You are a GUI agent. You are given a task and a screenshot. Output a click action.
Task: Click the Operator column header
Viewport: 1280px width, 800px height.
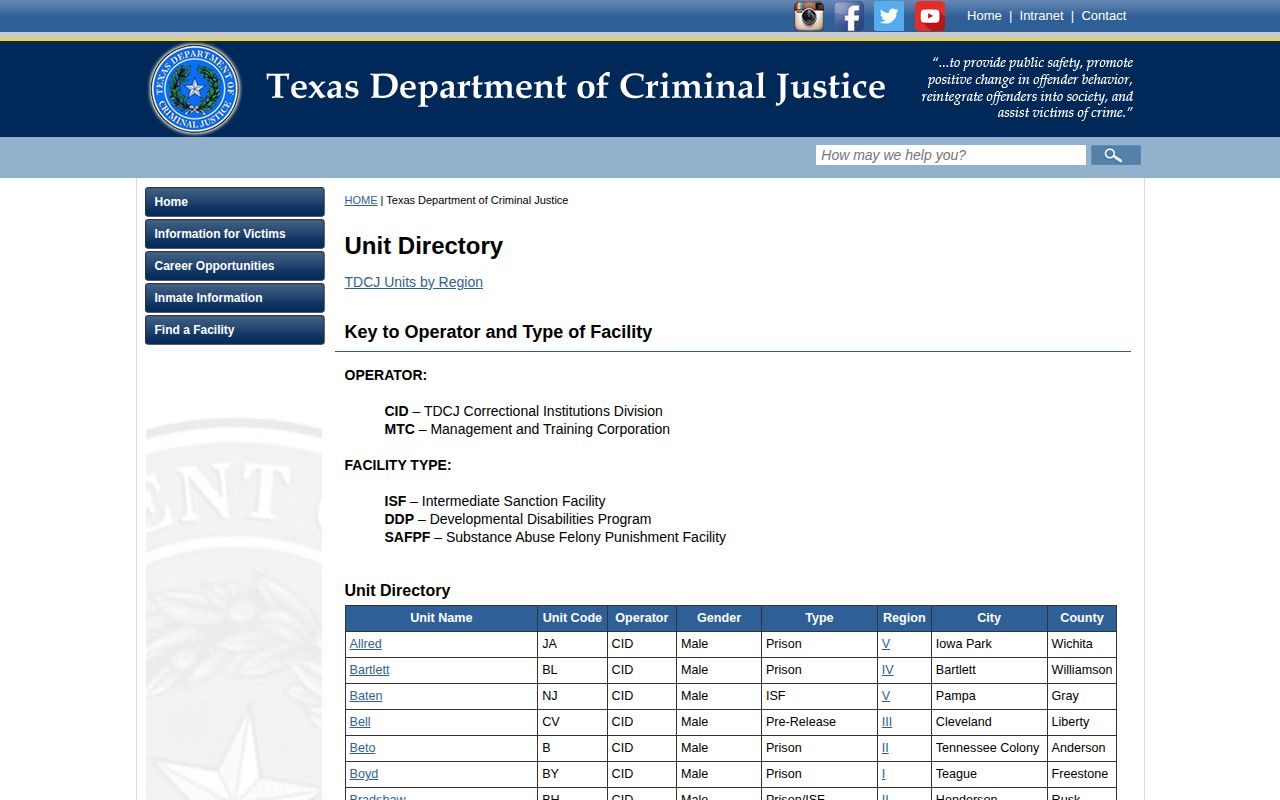tap(642, 618)
